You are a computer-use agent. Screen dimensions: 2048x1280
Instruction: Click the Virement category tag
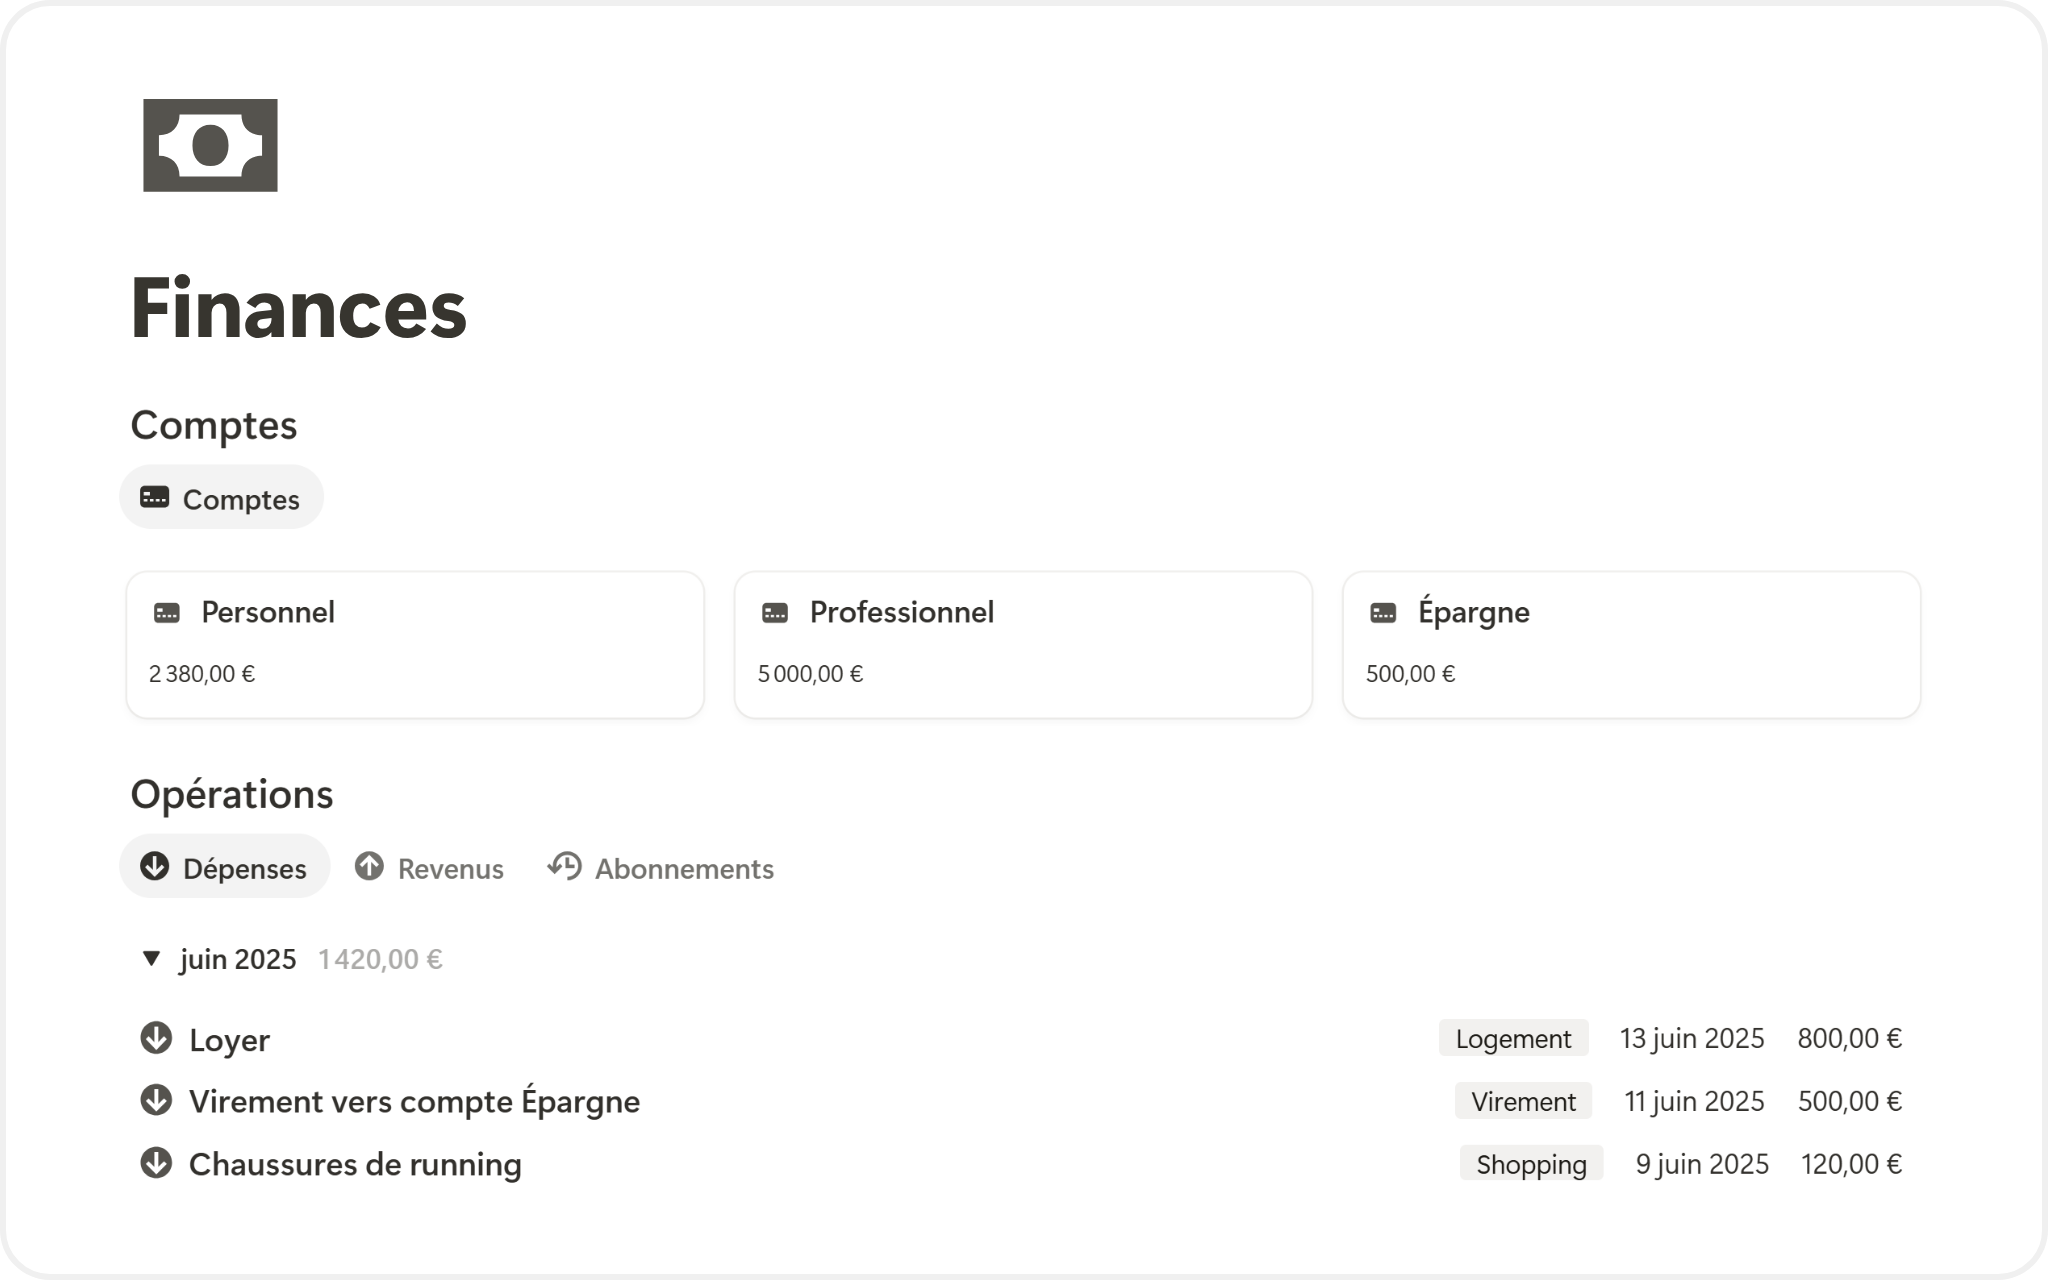click(1523, 1101)
